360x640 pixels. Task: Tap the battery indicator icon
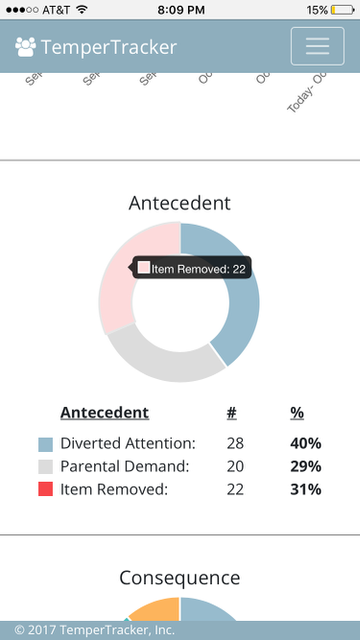coord(343,10)
